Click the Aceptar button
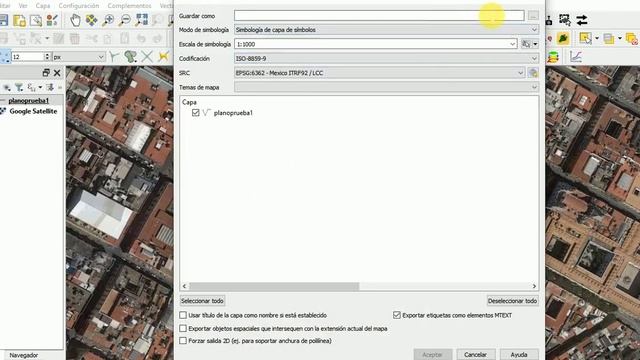Screen dimensions: 640x360 pyautogui.click(x=432, y=354)
